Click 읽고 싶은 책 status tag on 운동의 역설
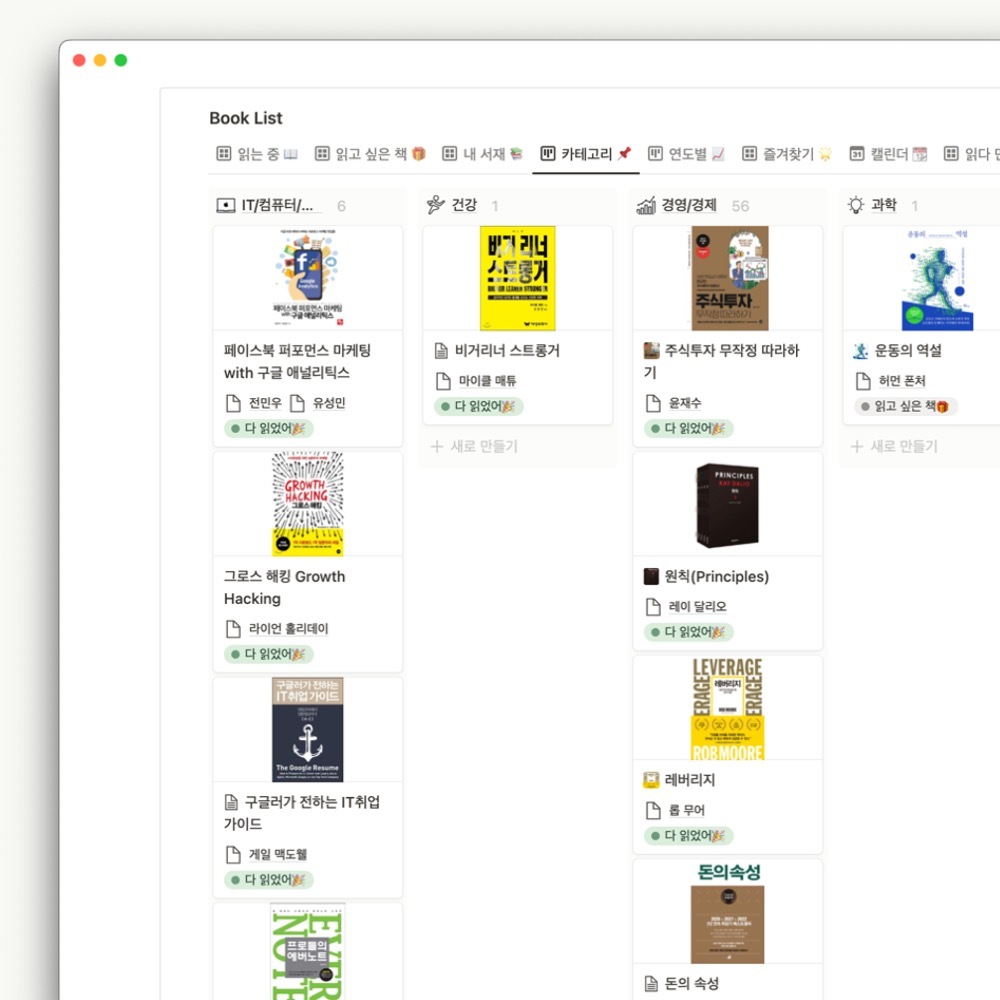 coord(906,406)
